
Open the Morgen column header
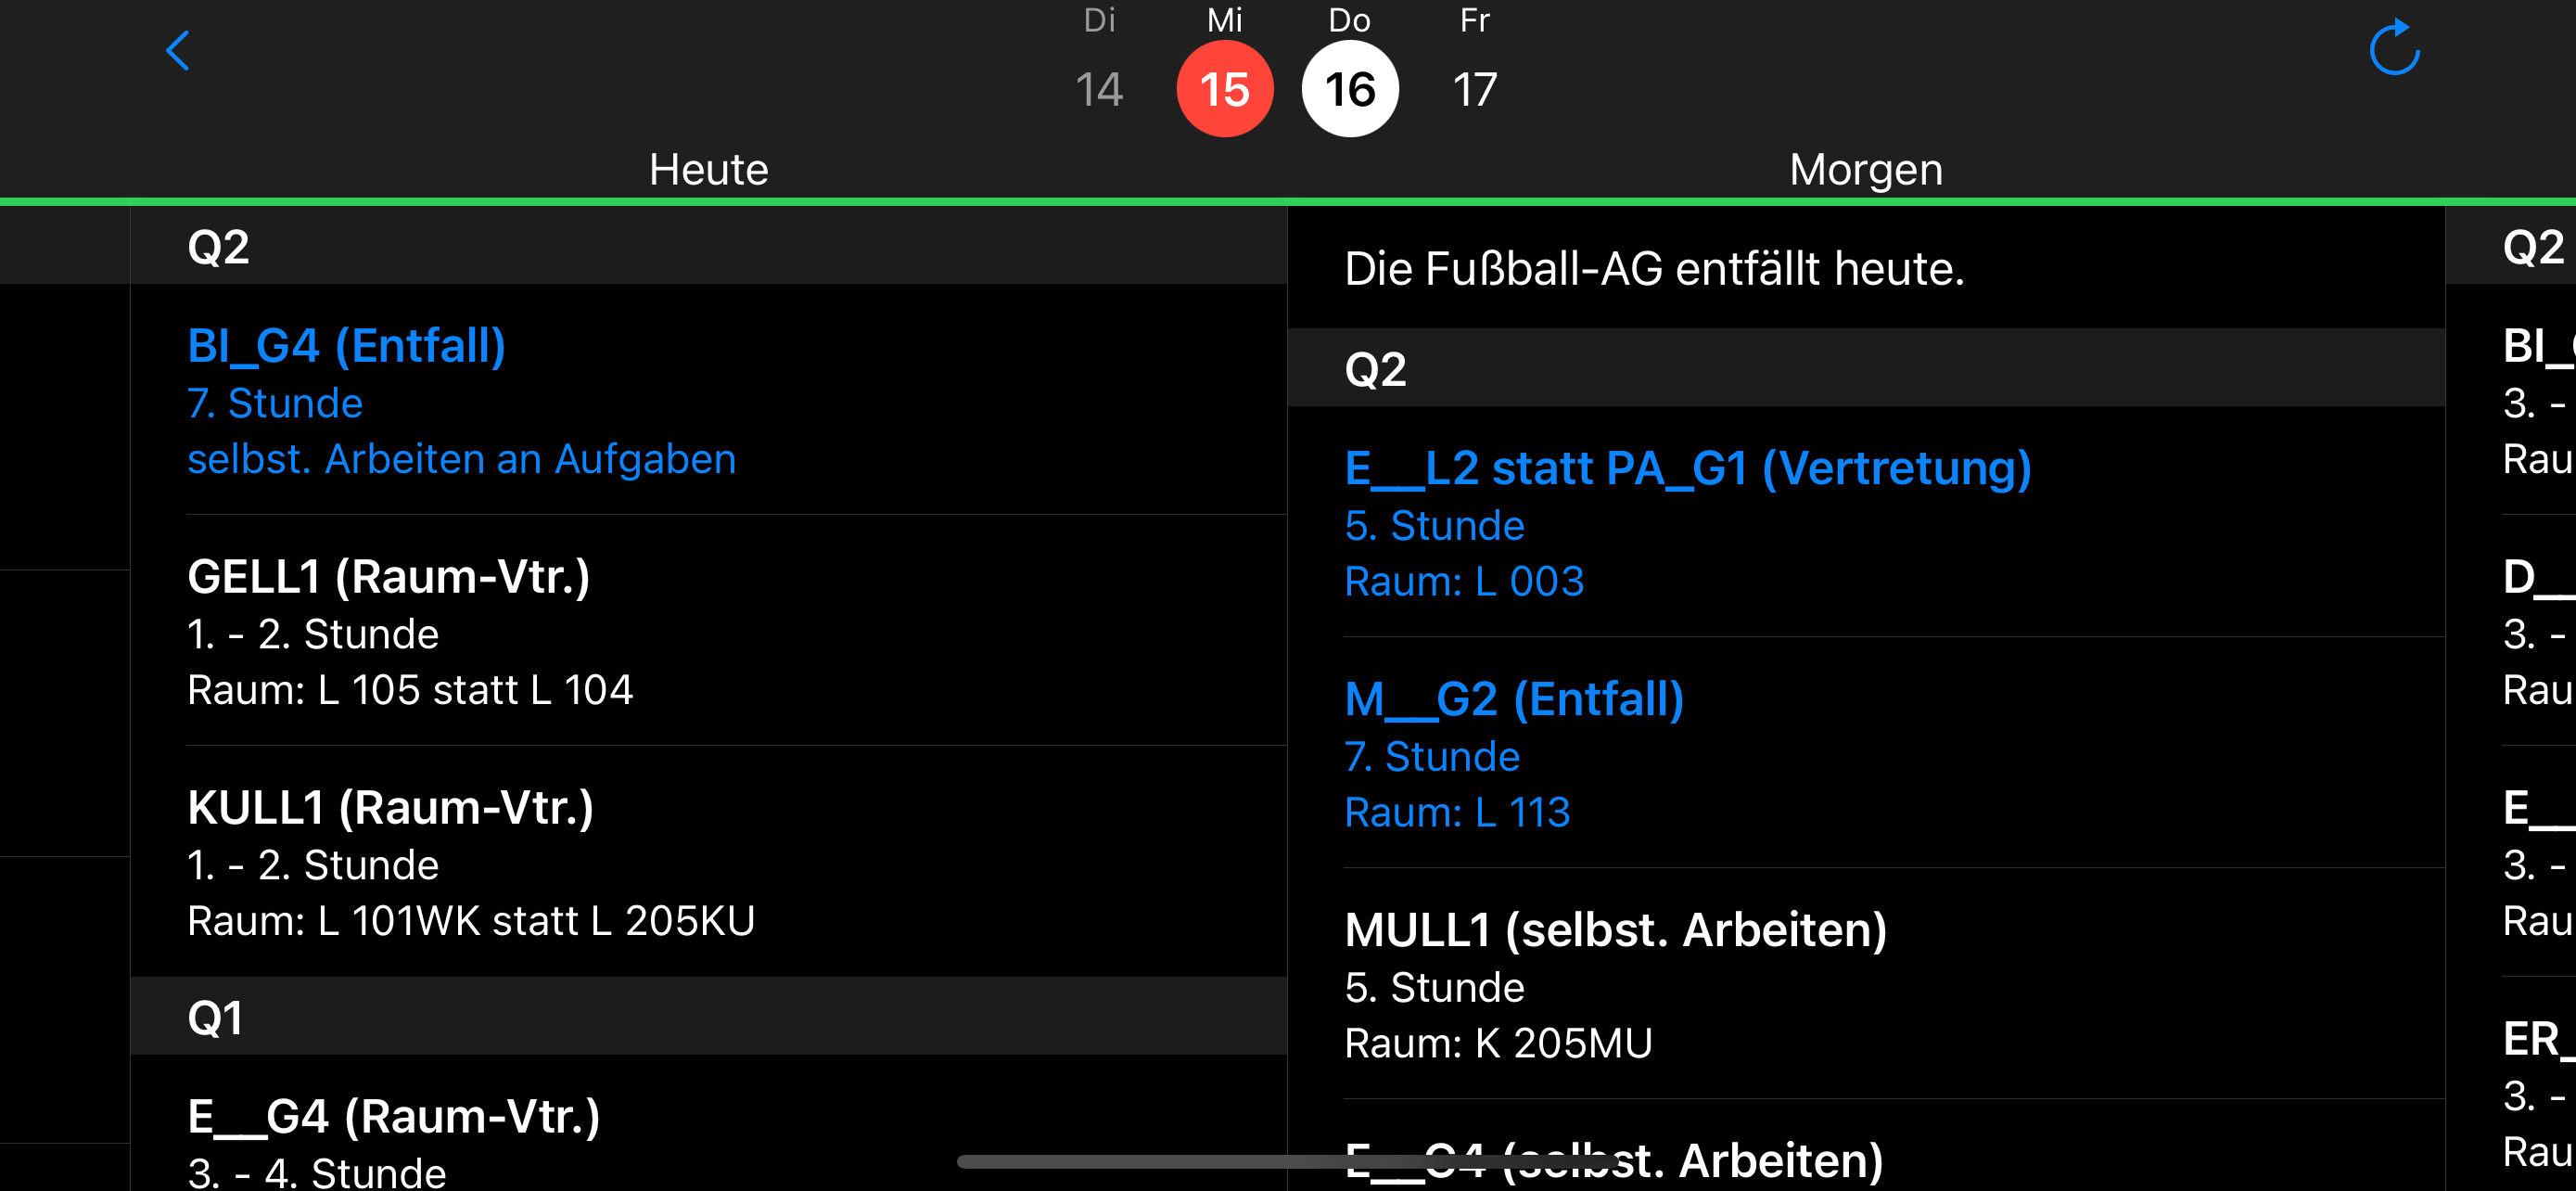click(1866, 169)
